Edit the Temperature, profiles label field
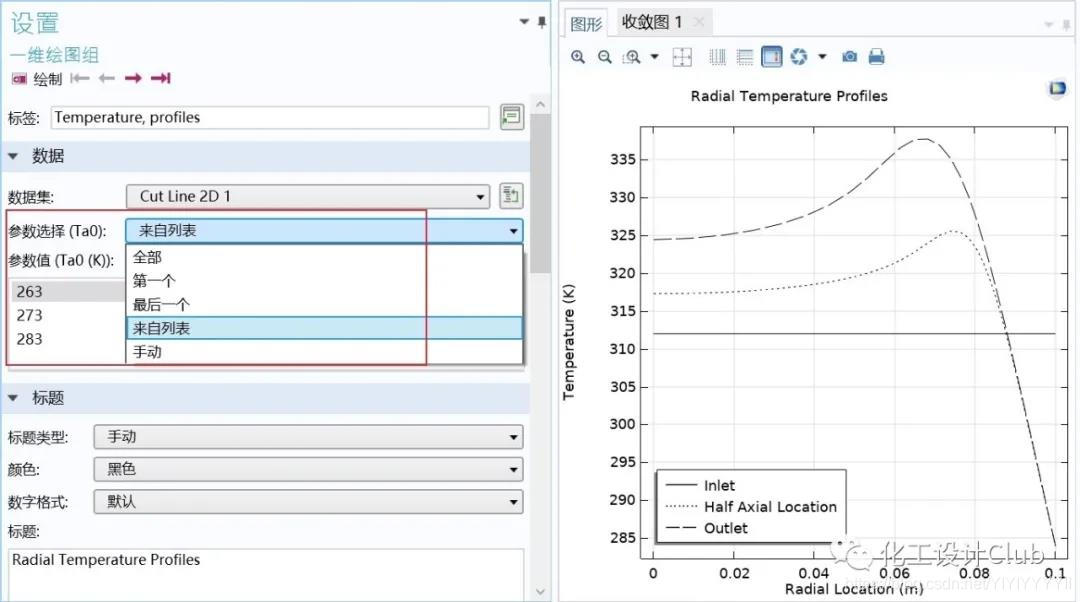1080x602 pixels. [270, 118]
